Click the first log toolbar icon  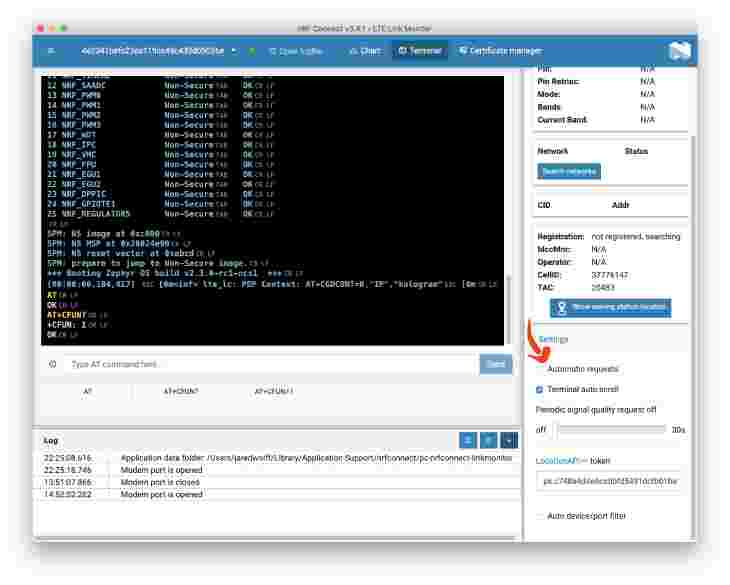pyautogui.click(x=467, y=440)
